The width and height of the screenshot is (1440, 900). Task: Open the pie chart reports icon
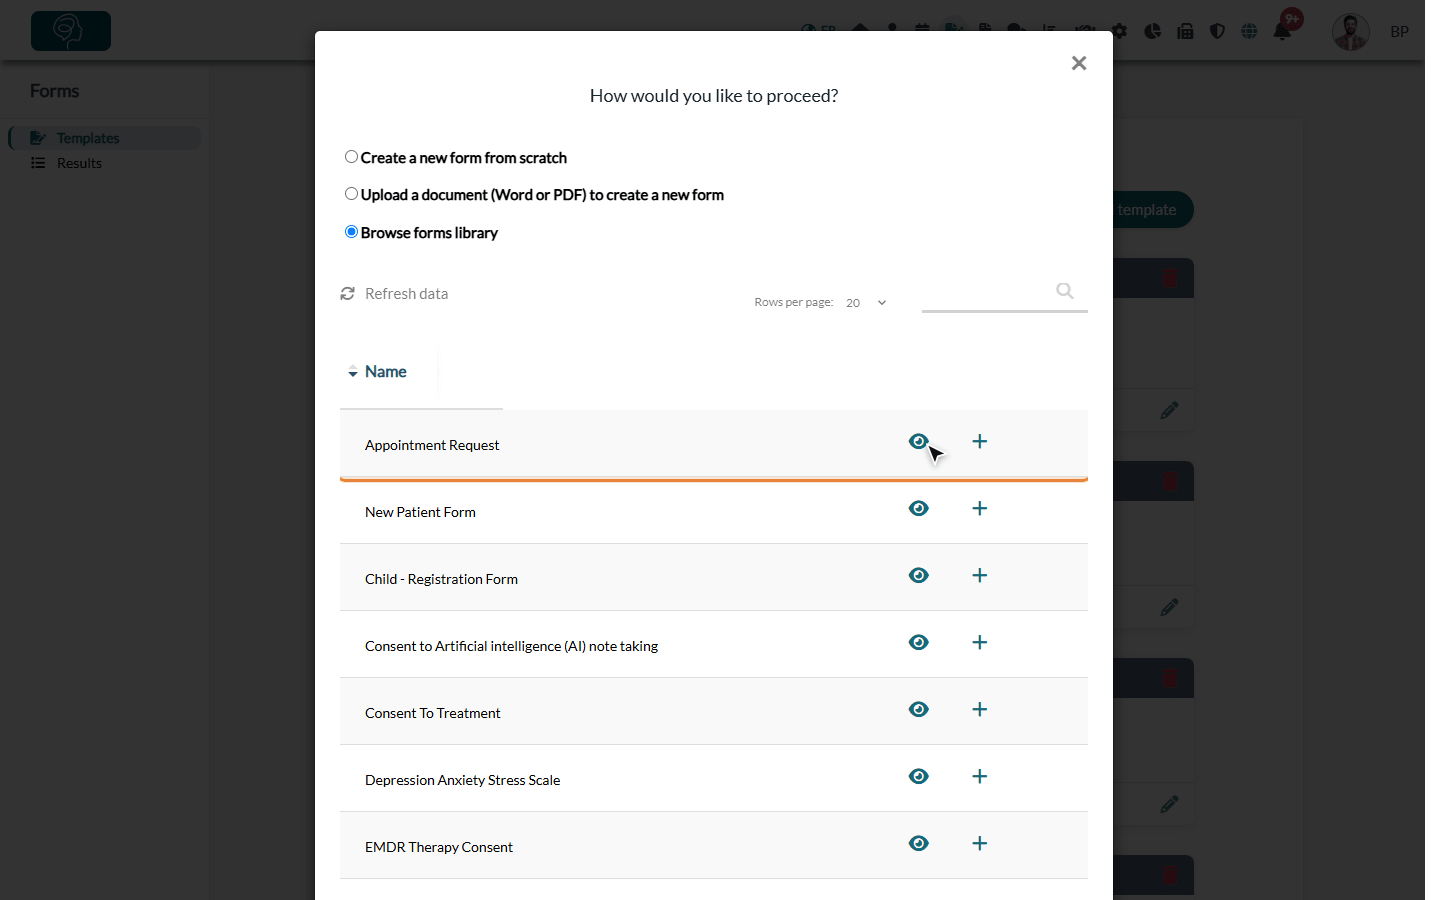(1153, 31)
